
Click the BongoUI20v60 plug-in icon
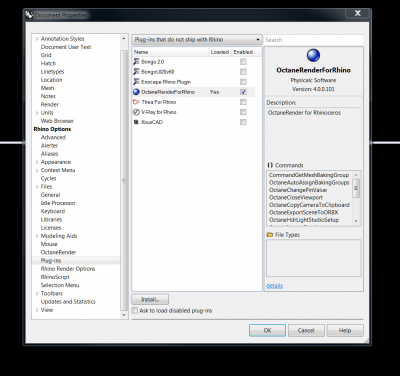[x=136, y=72]
